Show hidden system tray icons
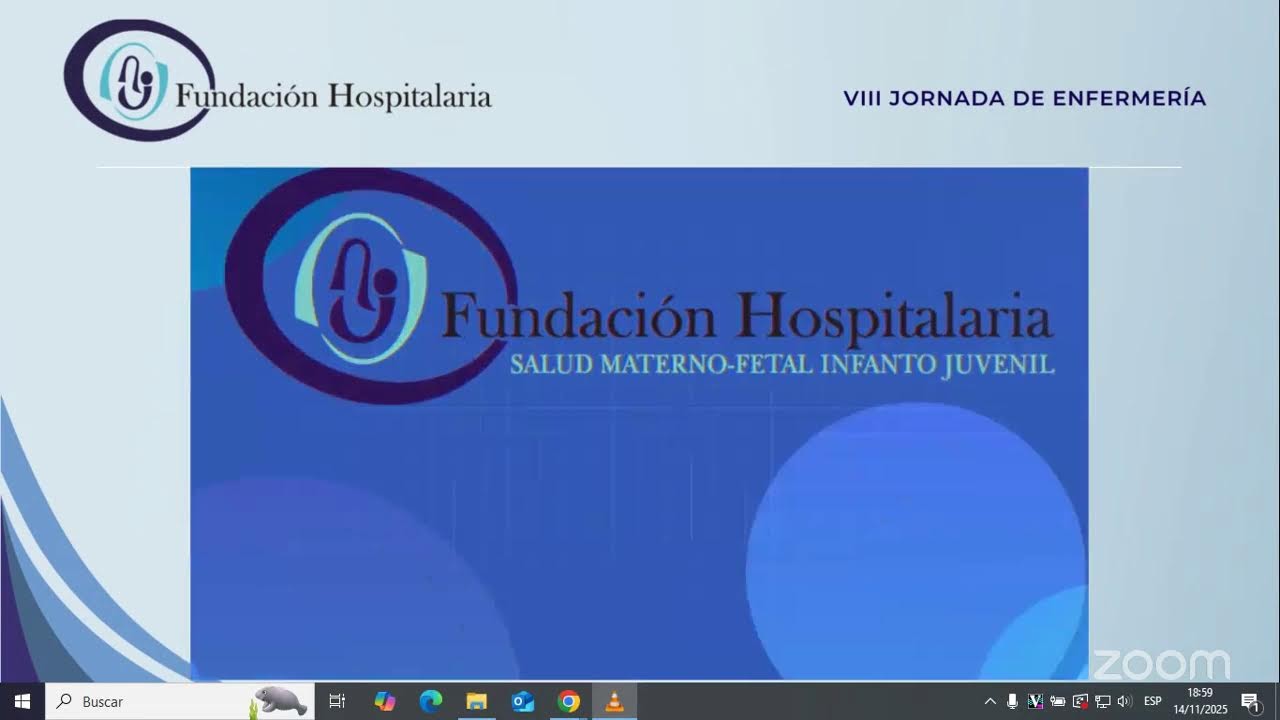The width and height of the screenshot is (1280, 720). pos(990,701)
